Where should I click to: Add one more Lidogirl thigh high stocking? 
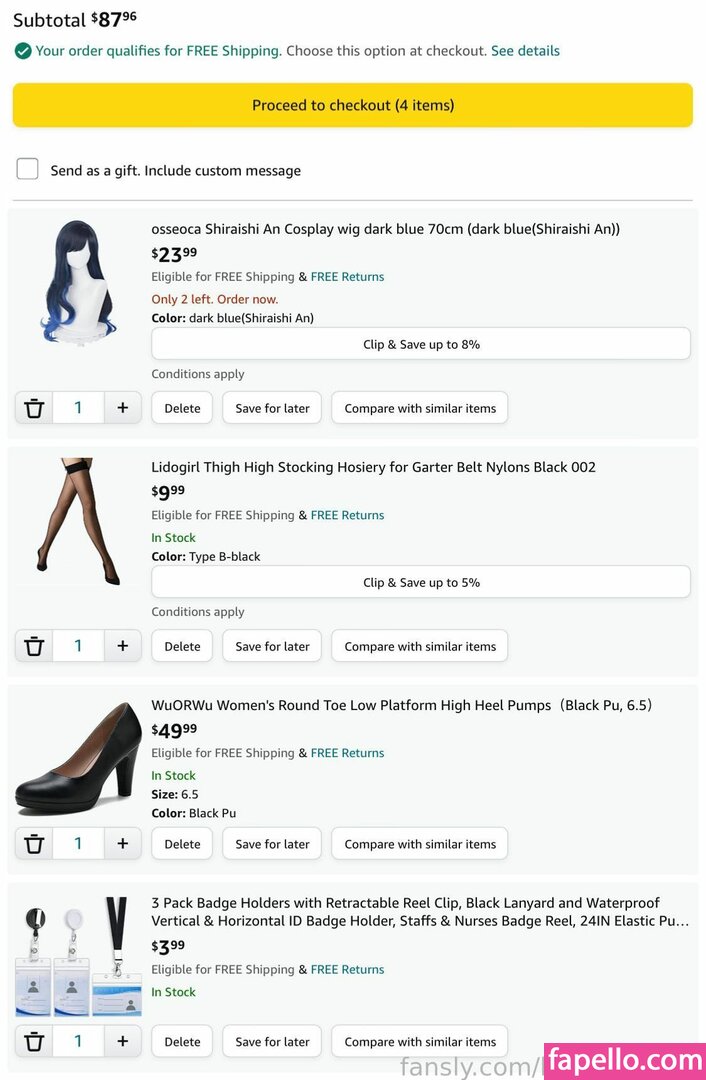123,646
